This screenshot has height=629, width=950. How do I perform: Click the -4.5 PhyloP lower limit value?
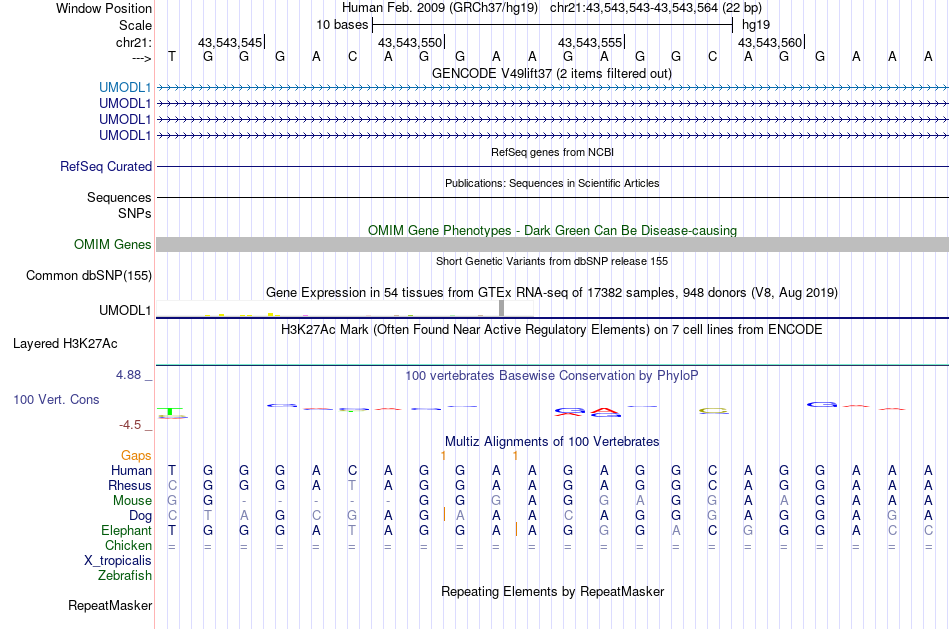[130, 425]
